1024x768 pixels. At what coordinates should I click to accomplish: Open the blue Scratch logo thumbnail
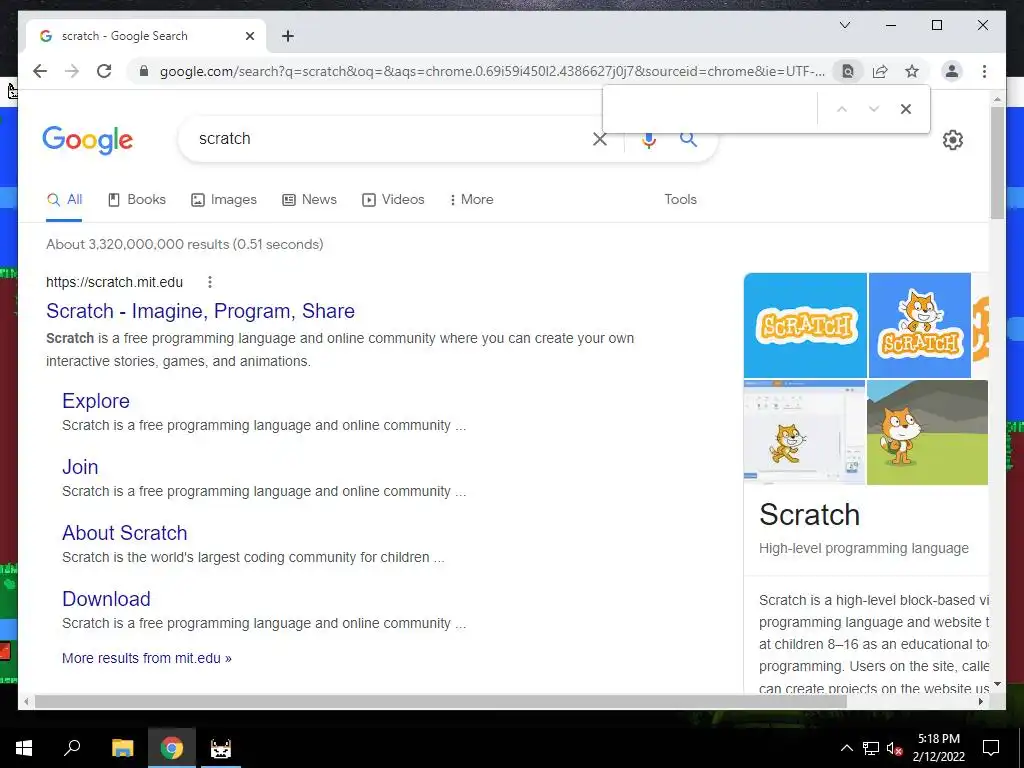(805, 325)
